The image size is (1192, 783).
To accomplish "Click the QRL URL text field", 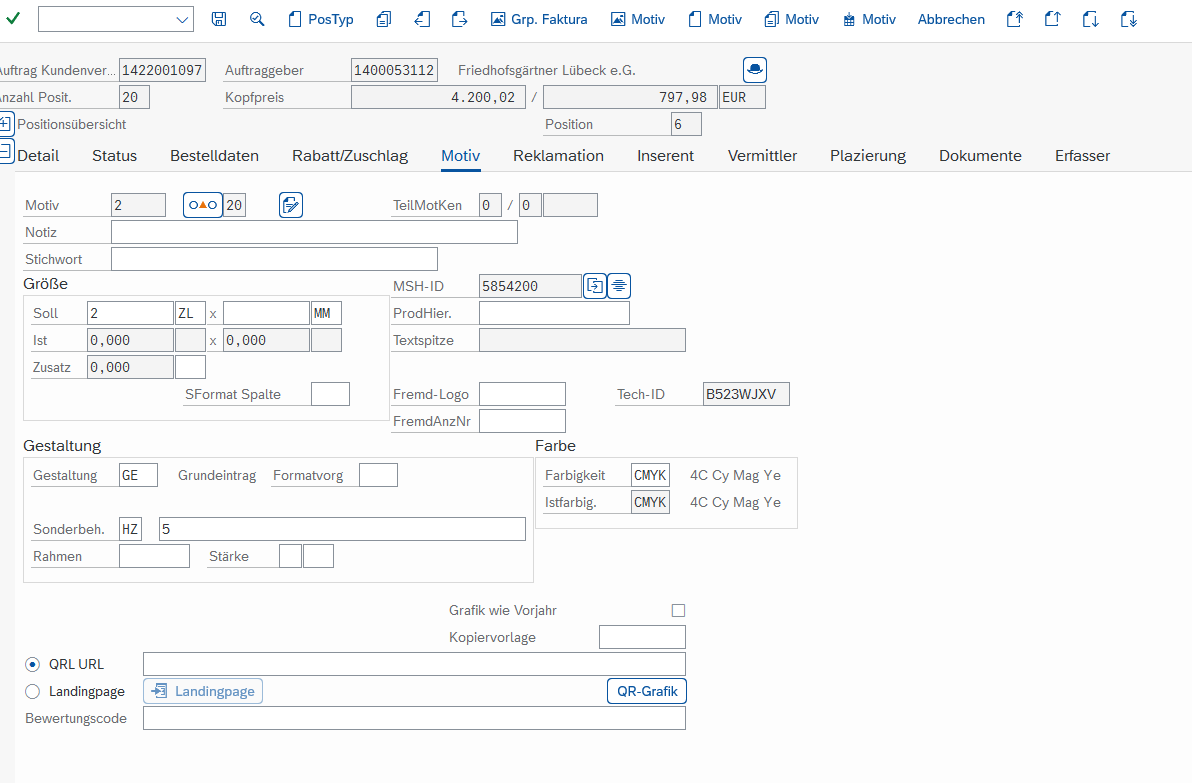I will 414,664.
